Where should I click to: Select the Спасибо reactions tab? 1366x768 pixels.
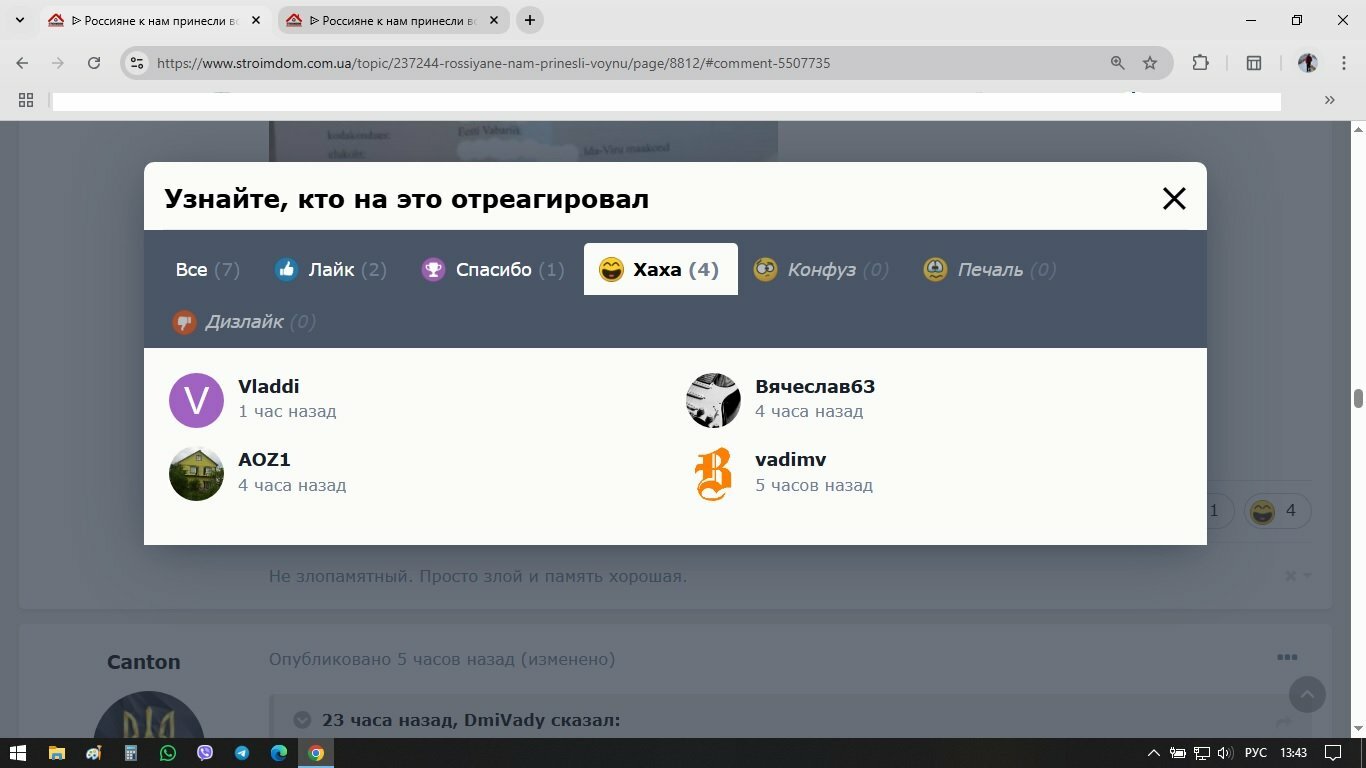click(492, 269)
